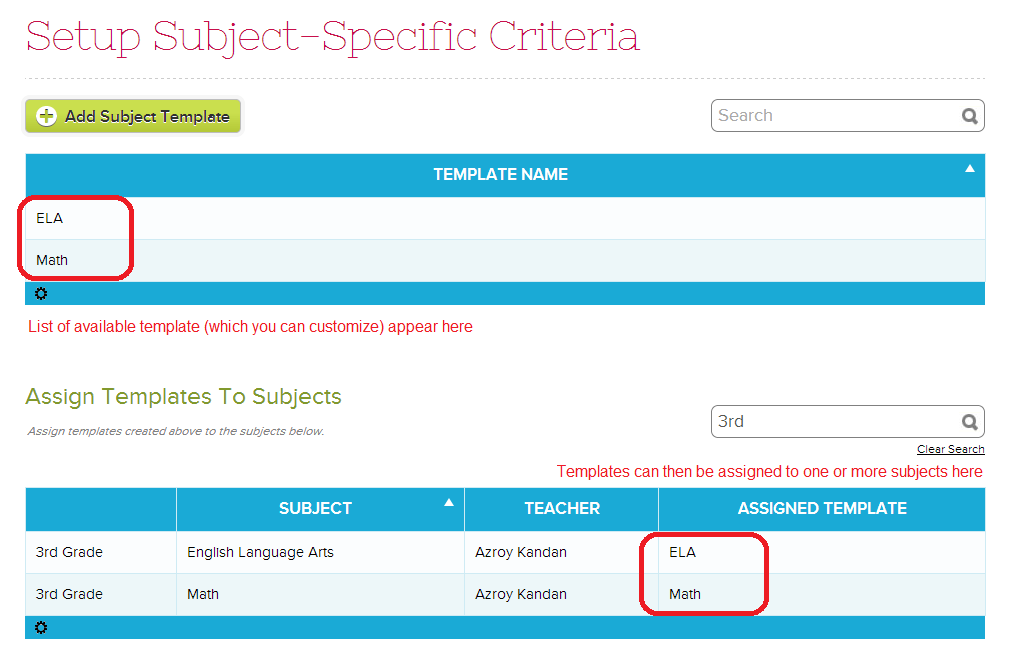Sort by the Subject column header
This screenshot has height=650, width=1011.
point(315,508)
